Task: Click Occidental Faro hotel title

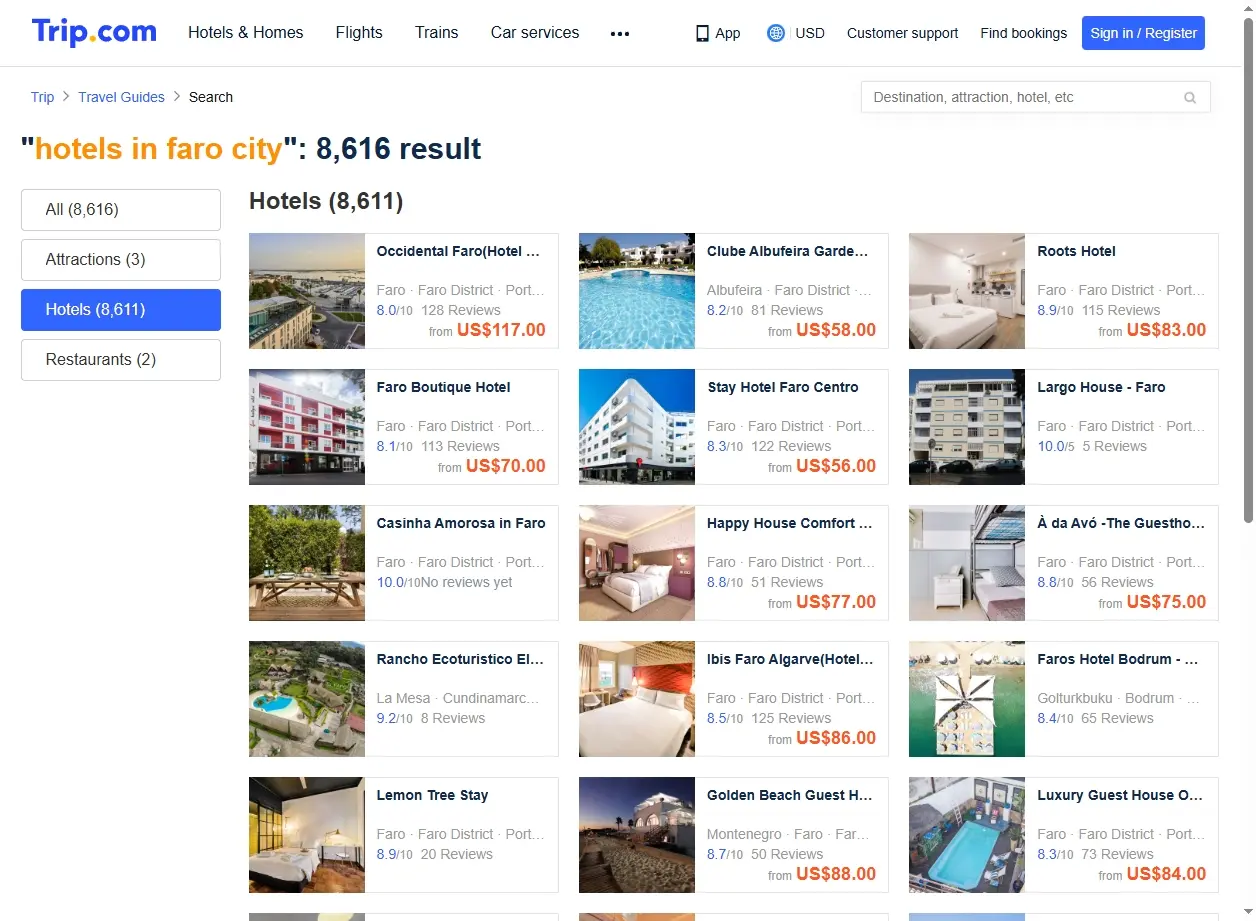Action: tap(458, 251)
